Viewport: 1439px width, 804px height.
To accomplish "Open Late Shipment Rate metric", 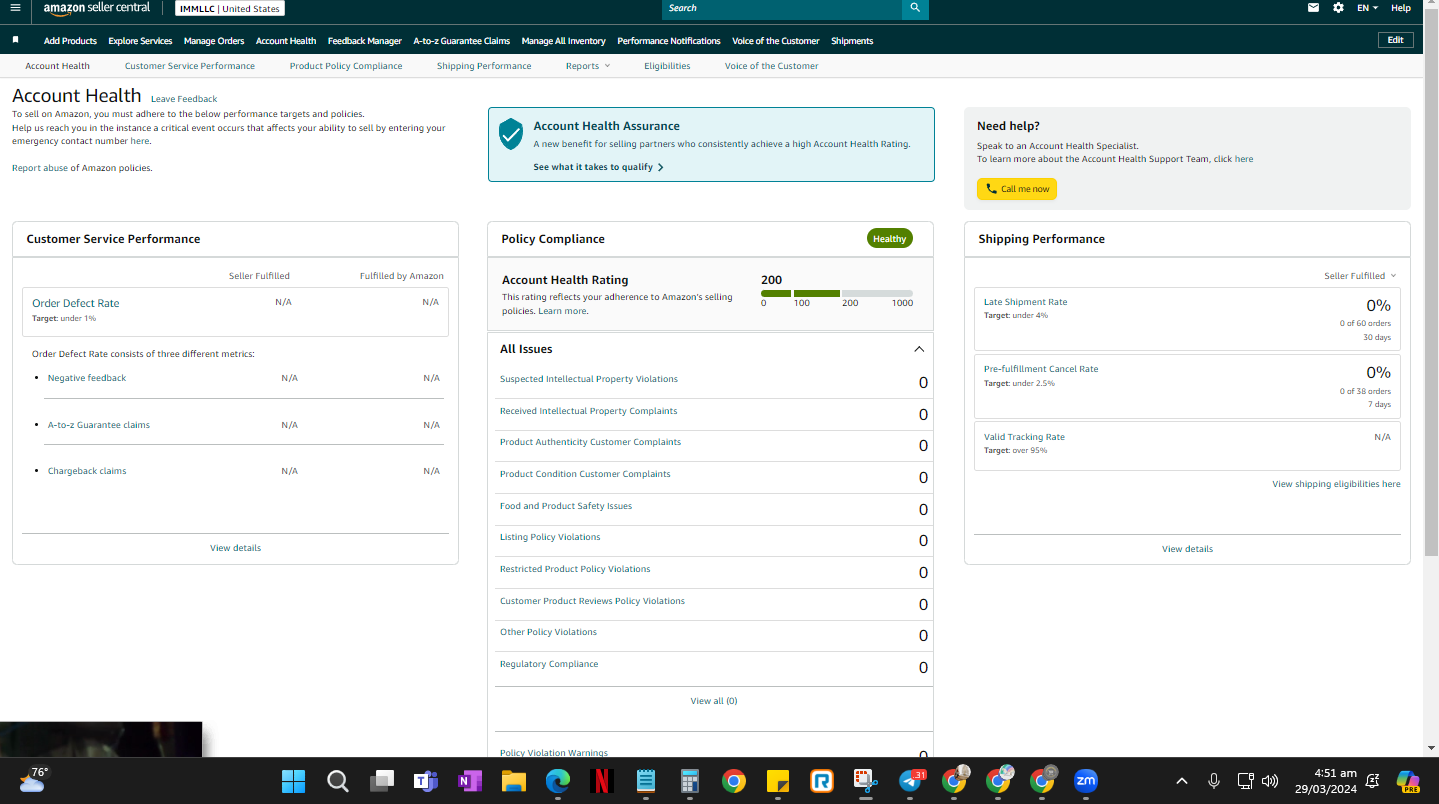I will 1025,302.
